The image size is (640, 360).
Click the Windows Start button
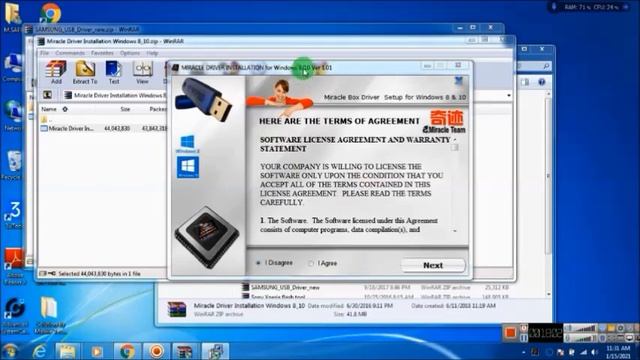(x=10, y=351)
